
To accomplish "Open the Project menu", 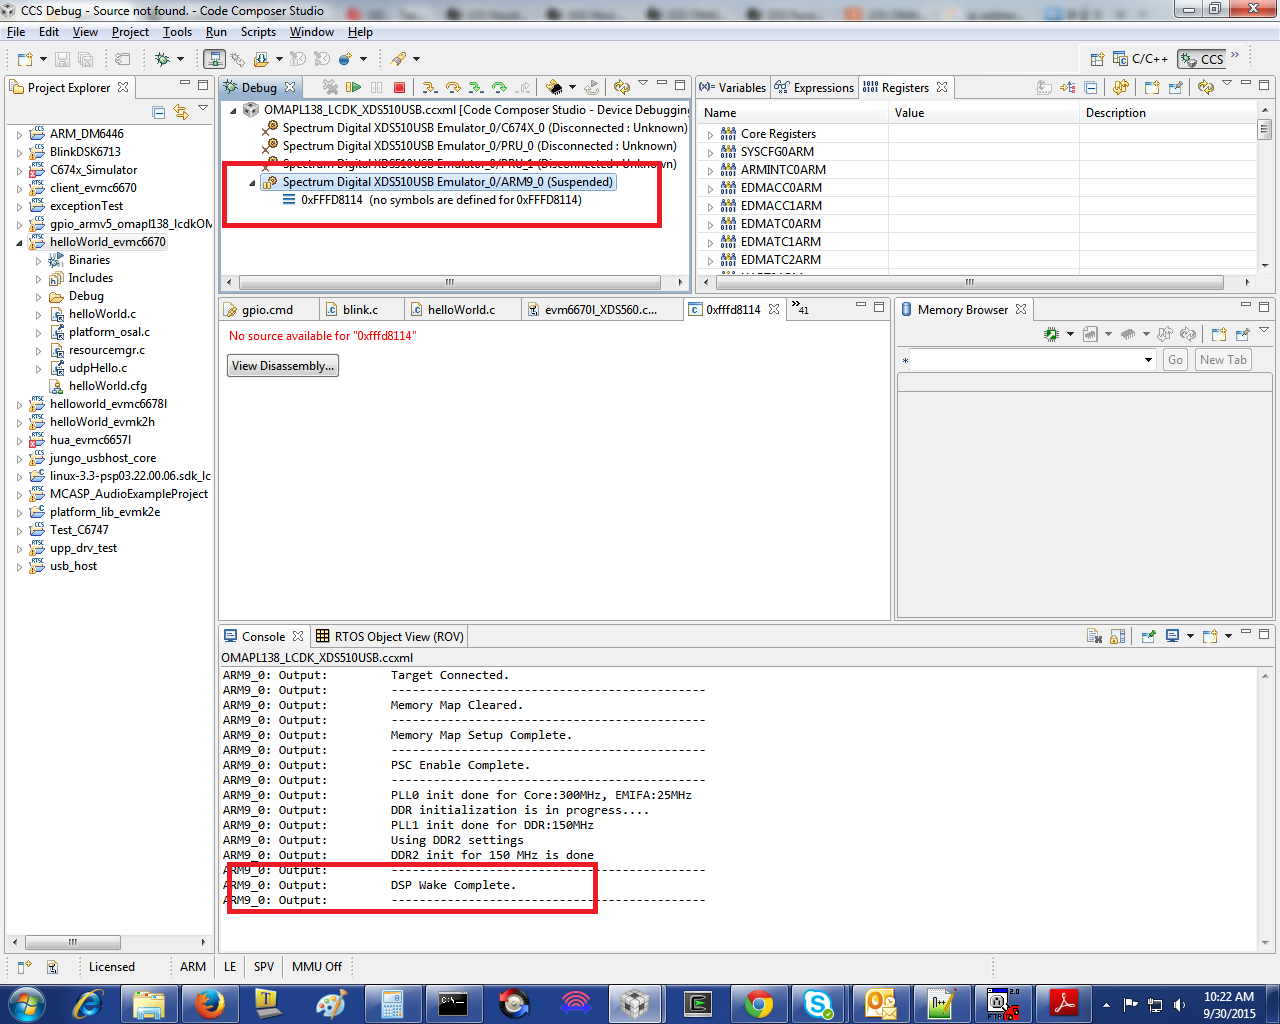I will click(x=130, y=32).
